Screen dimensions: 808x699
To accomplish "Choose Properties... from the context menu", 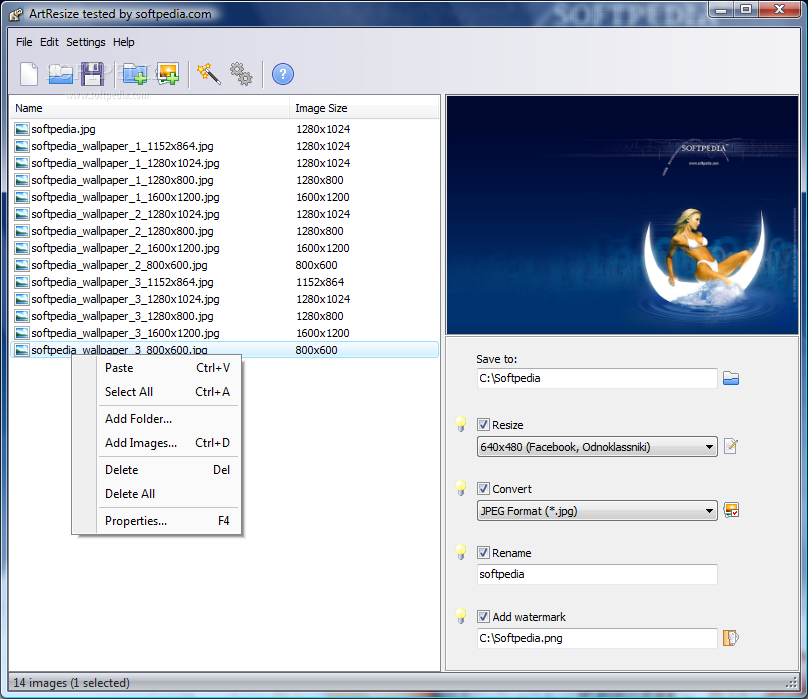I will 168,521.
